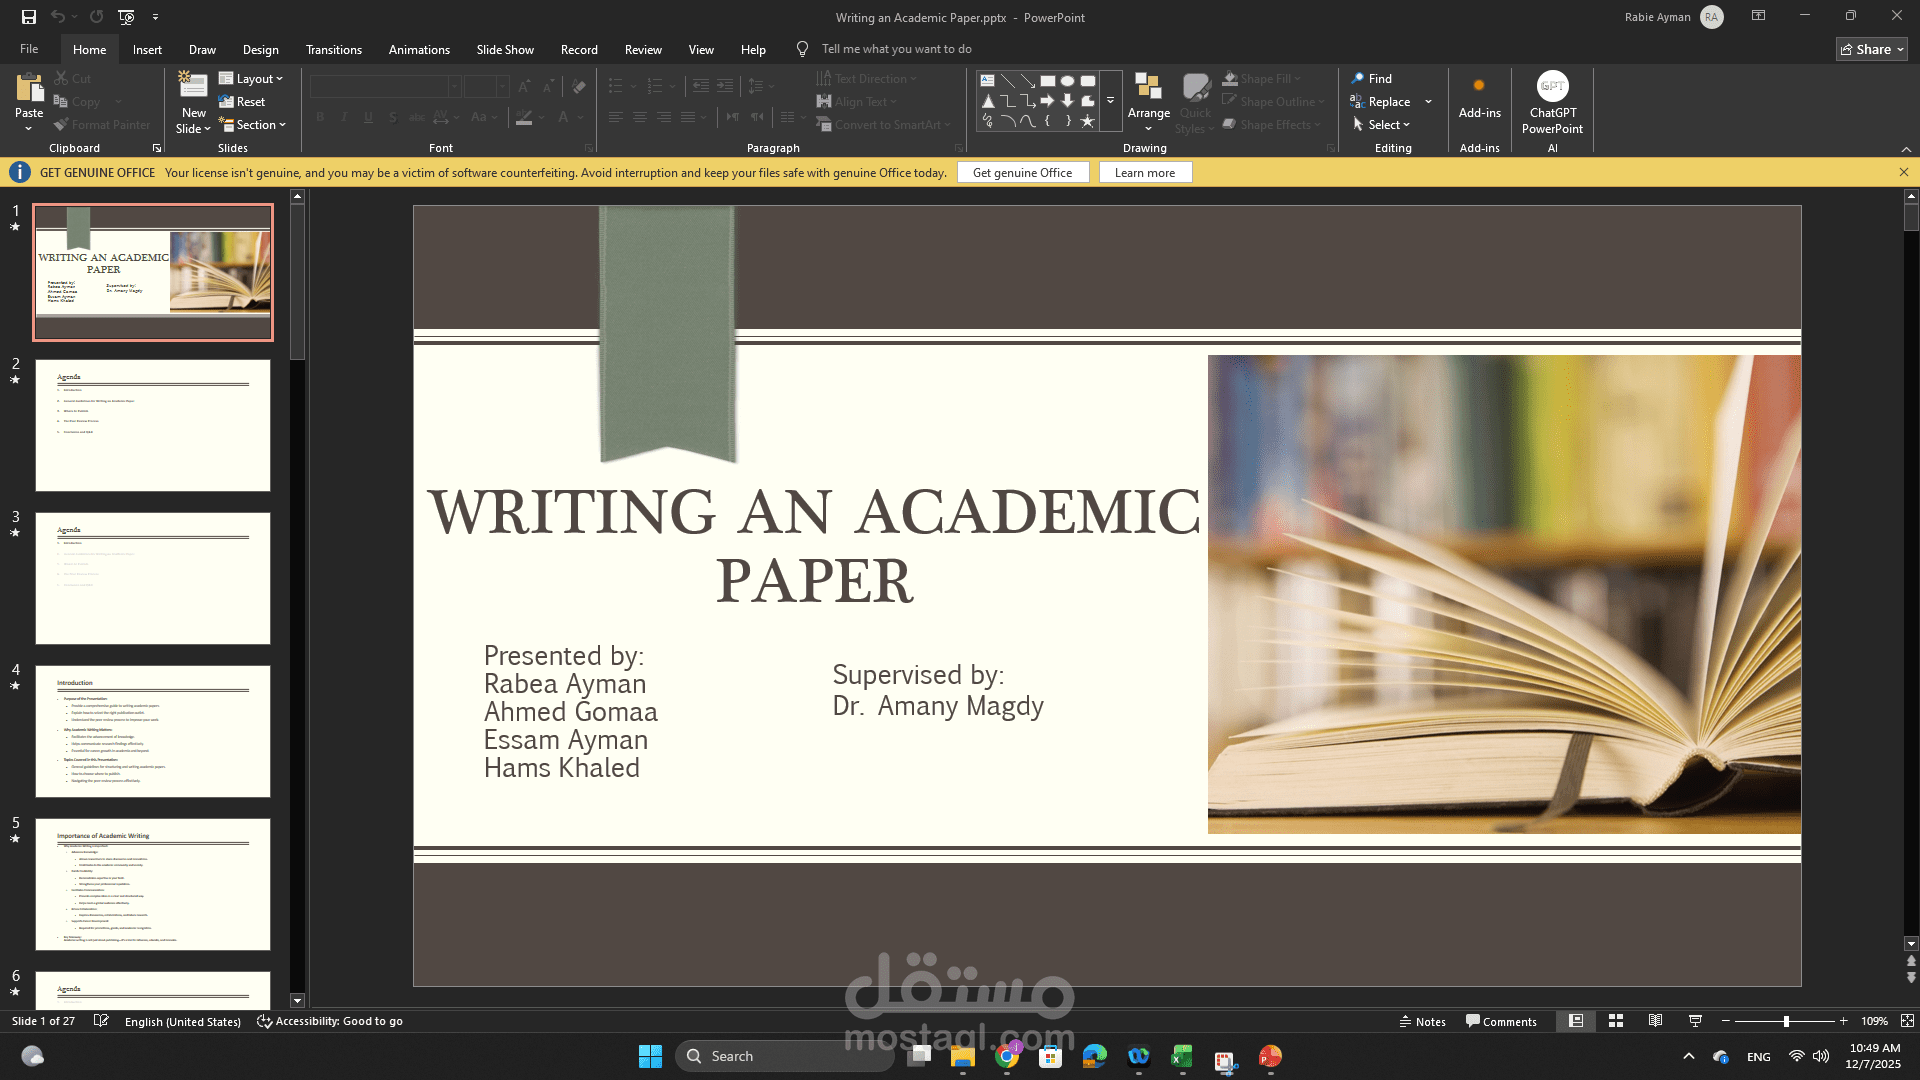Click Find in the Editing group
1920x1080 pixels.
pos(1371,79)
